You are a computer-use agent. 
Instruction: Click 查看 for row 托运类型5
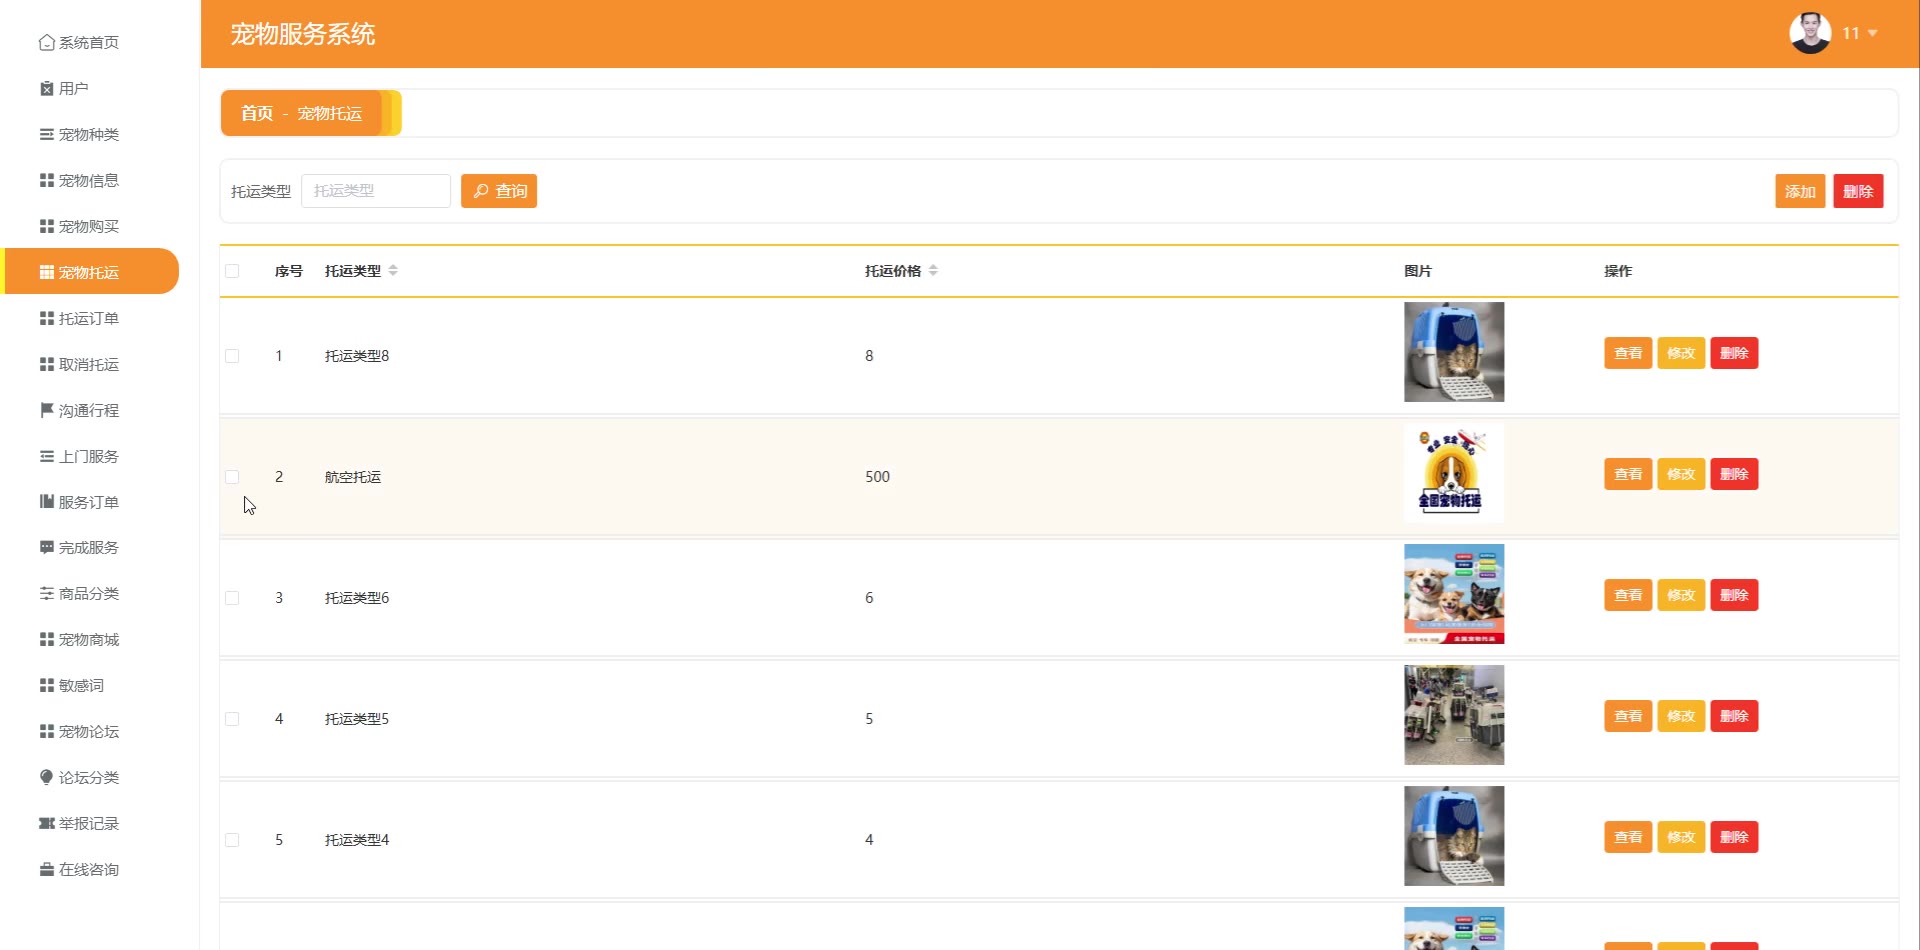pos(1628,716)
